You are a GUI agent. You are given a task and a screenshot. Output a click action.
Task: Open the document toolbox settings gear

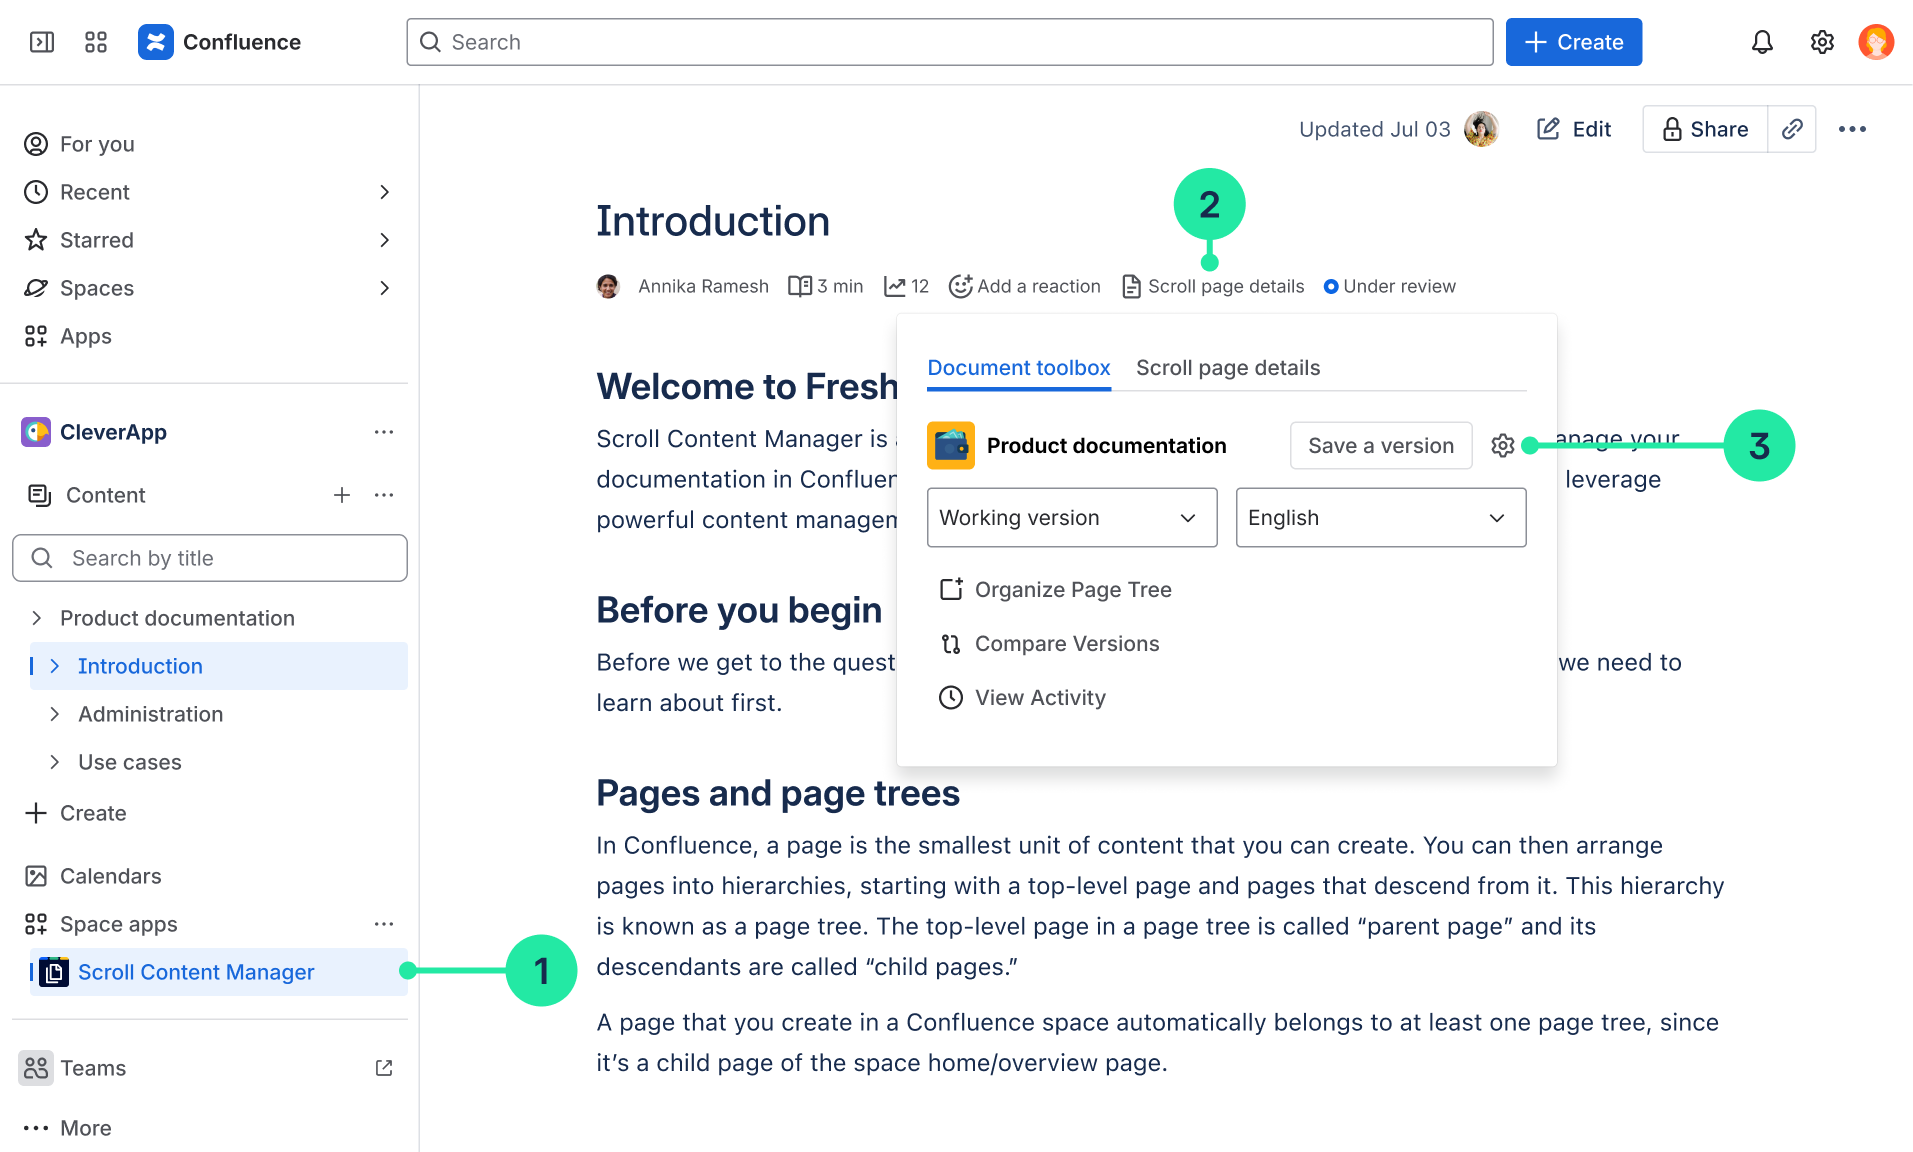(x=1502, y=446)
